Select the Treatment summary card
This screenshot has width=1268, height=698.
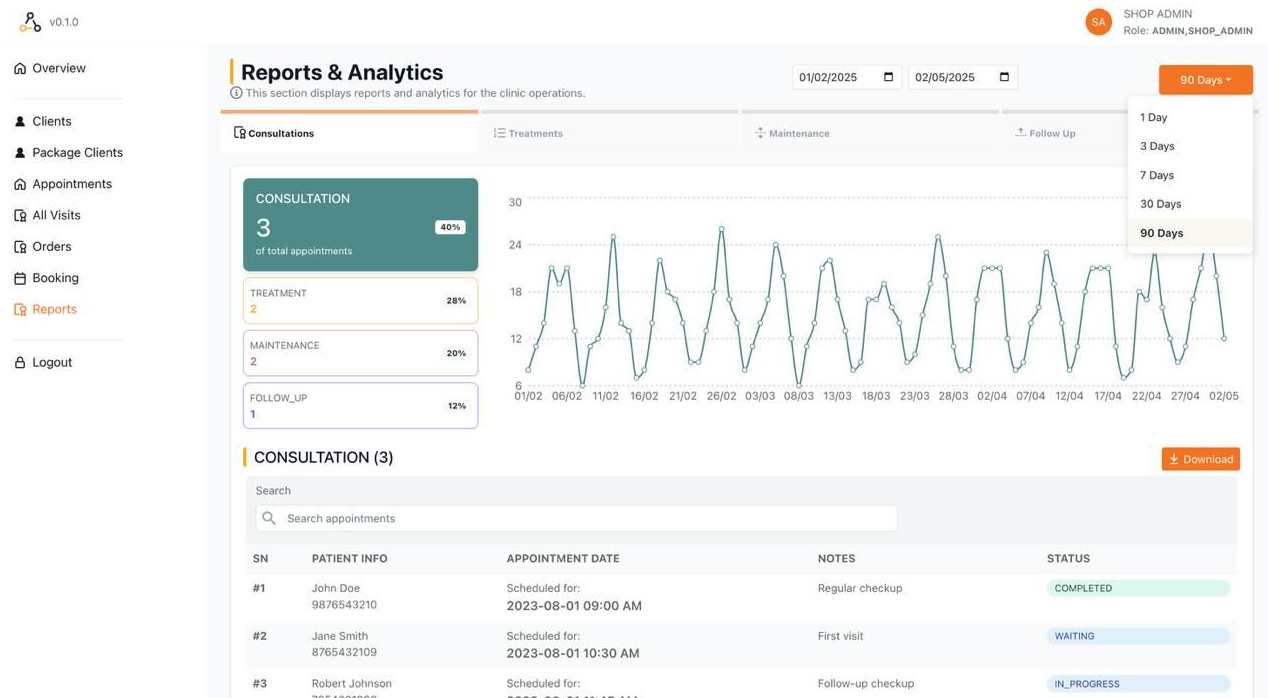[x=360, y=300]
